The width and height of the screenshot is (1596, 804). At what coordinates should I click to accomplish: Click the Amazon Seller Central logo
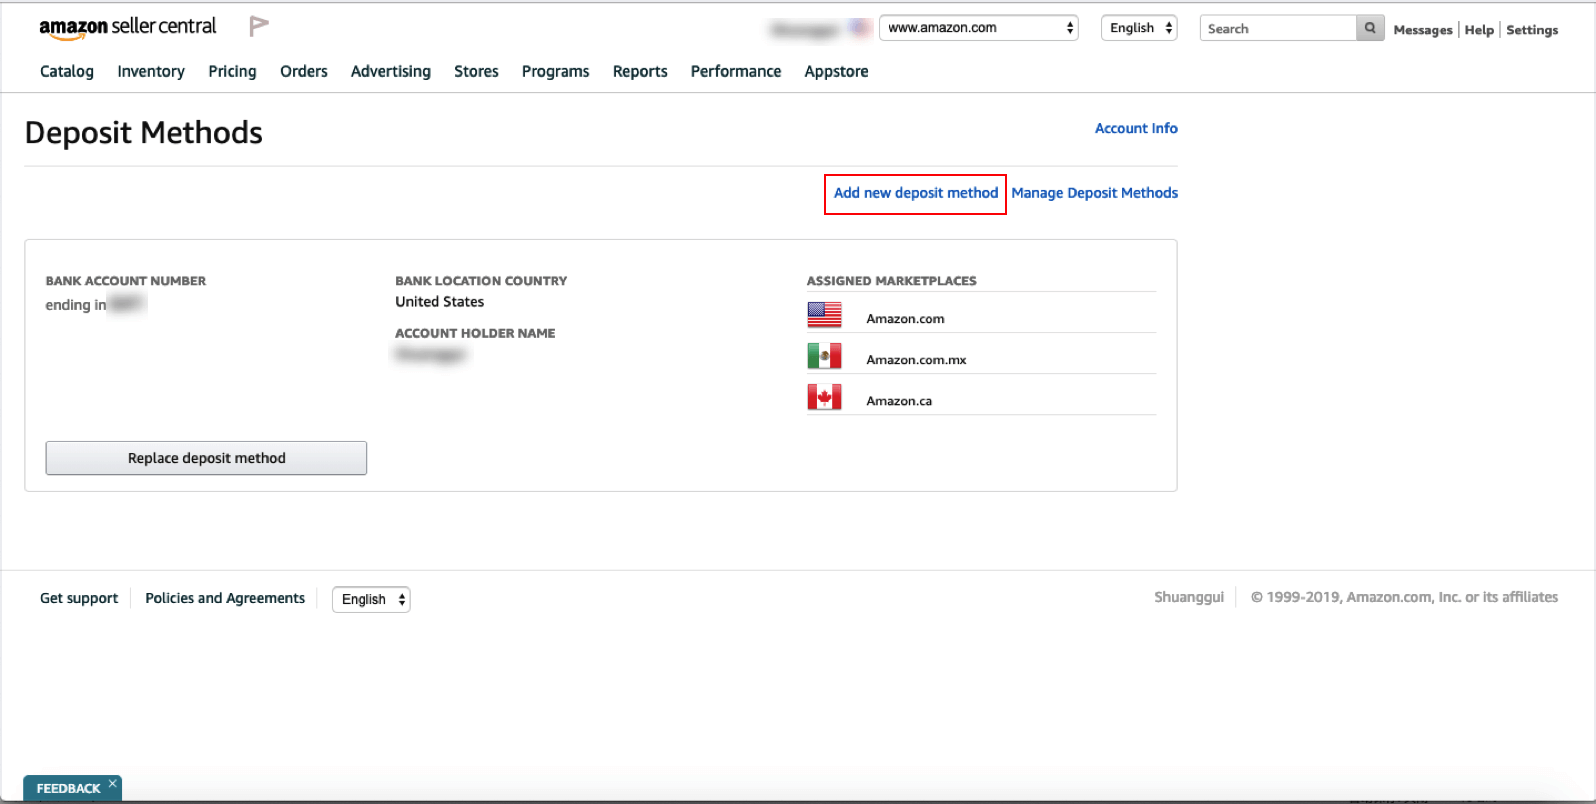click(x=127, y=28)
